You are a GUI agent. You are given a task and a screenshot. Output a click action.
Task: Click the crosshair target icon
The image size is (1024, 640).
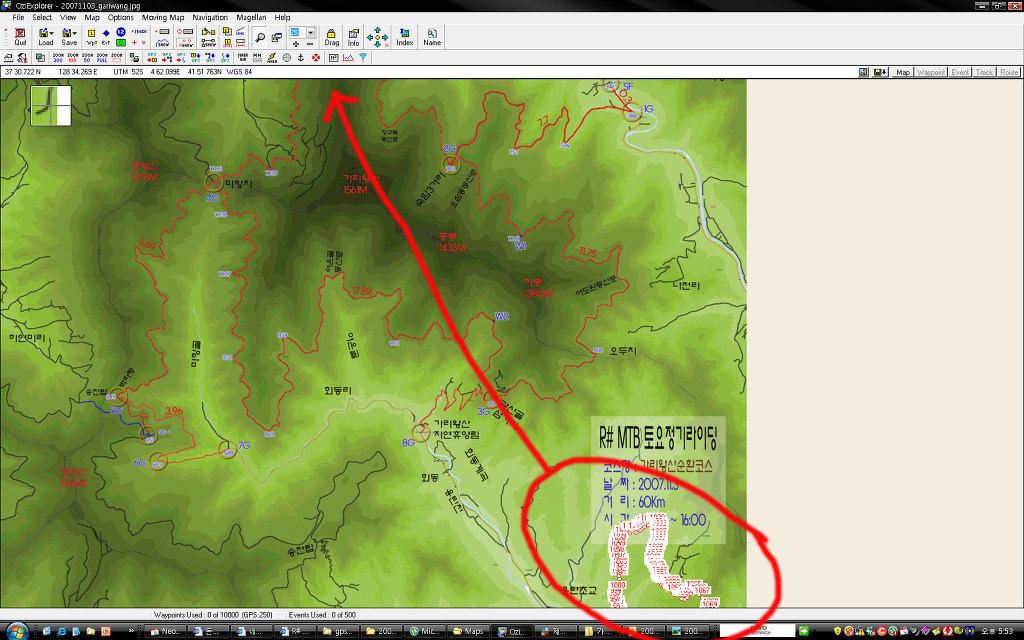click(286, 57)
